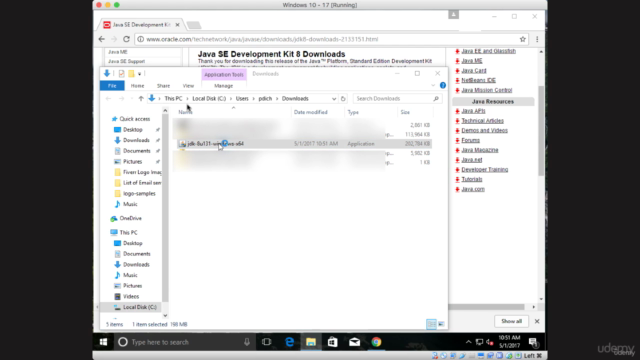Open Chrome's three-dot menu
Screen dimensions: 640x360
tap(537, 39)
